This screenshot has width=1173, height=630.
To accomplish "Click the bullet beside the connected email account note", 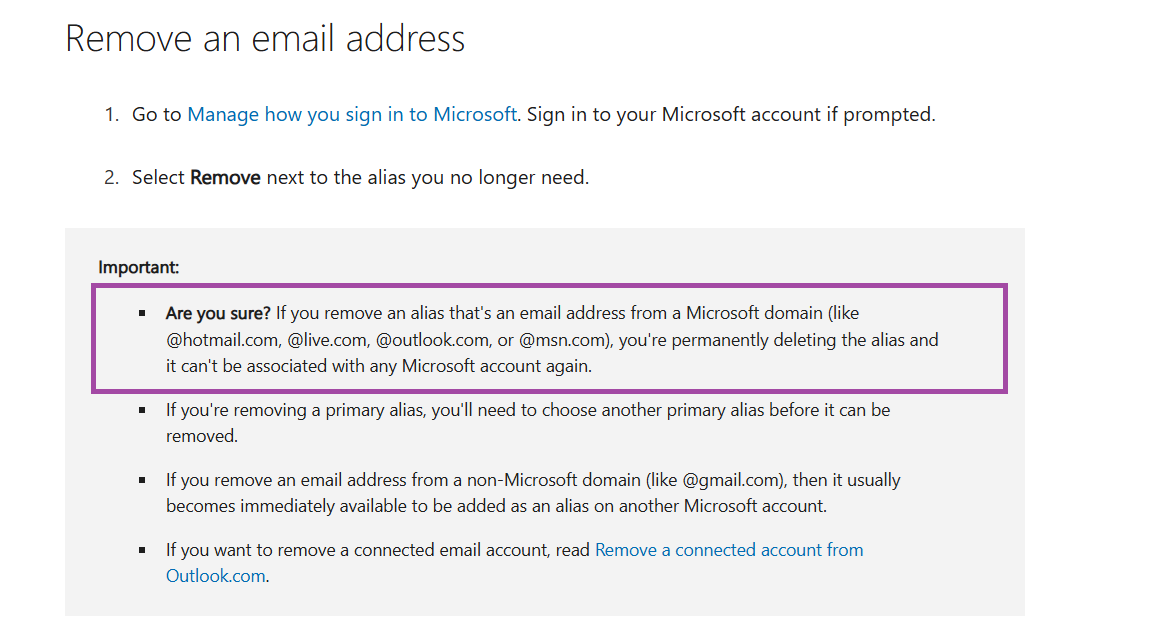I will tap(143, 550).
